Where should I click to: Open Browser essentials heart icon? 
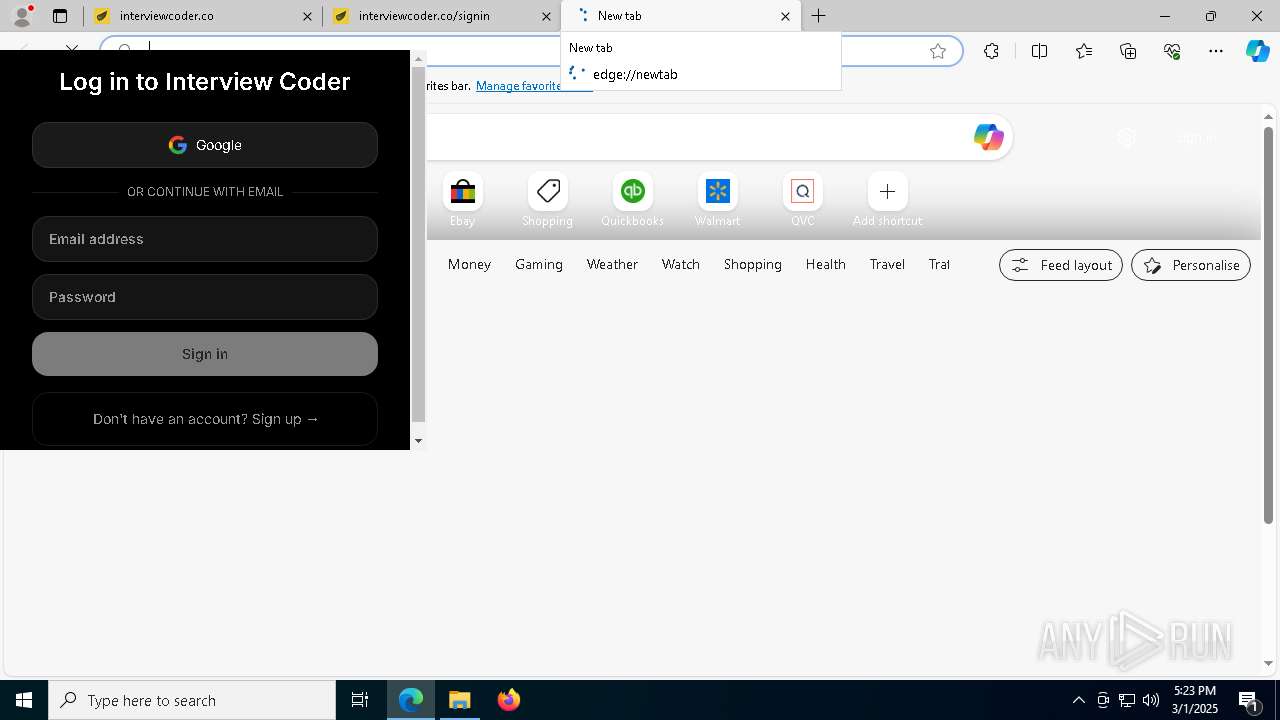point(1172,51)
